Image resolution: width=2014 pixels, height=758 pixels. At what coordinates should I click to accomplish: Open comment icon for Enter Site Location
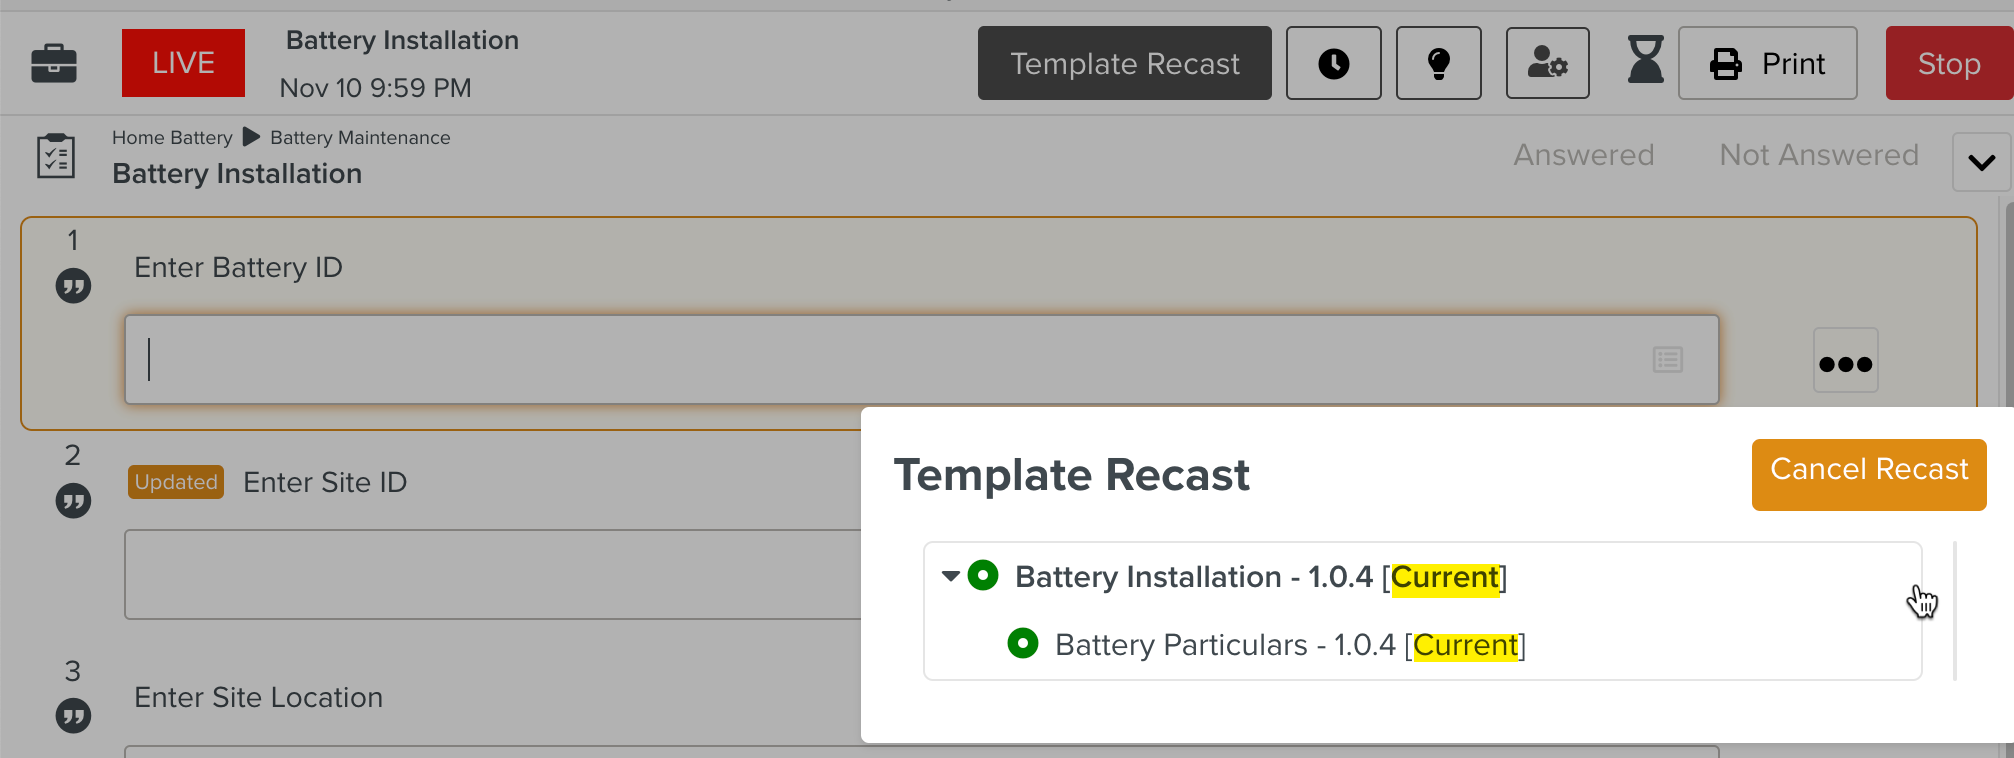[x=73, y=716]
